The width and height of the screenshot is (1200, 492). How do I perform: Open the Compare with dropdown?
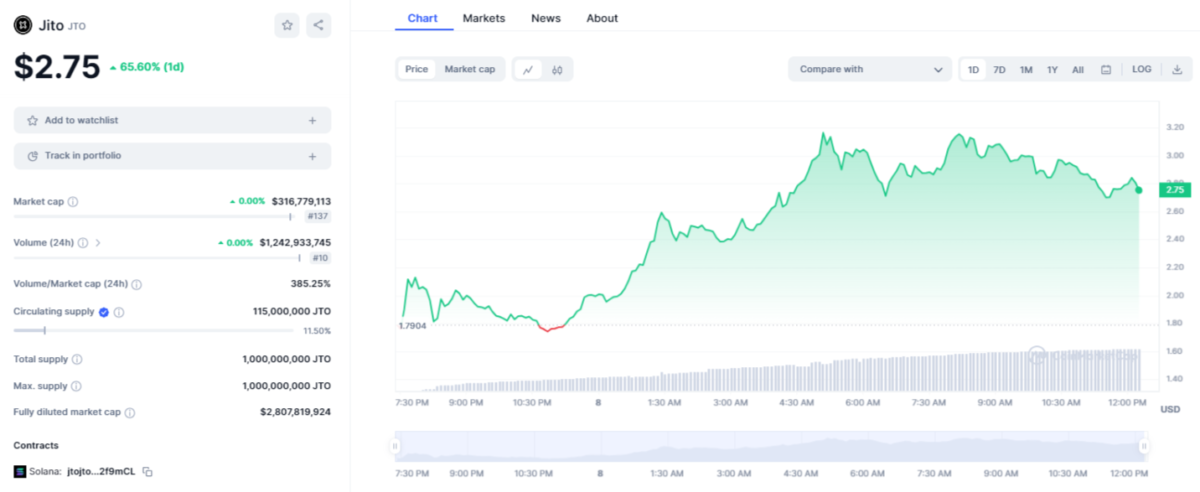(x=870, y=69)
